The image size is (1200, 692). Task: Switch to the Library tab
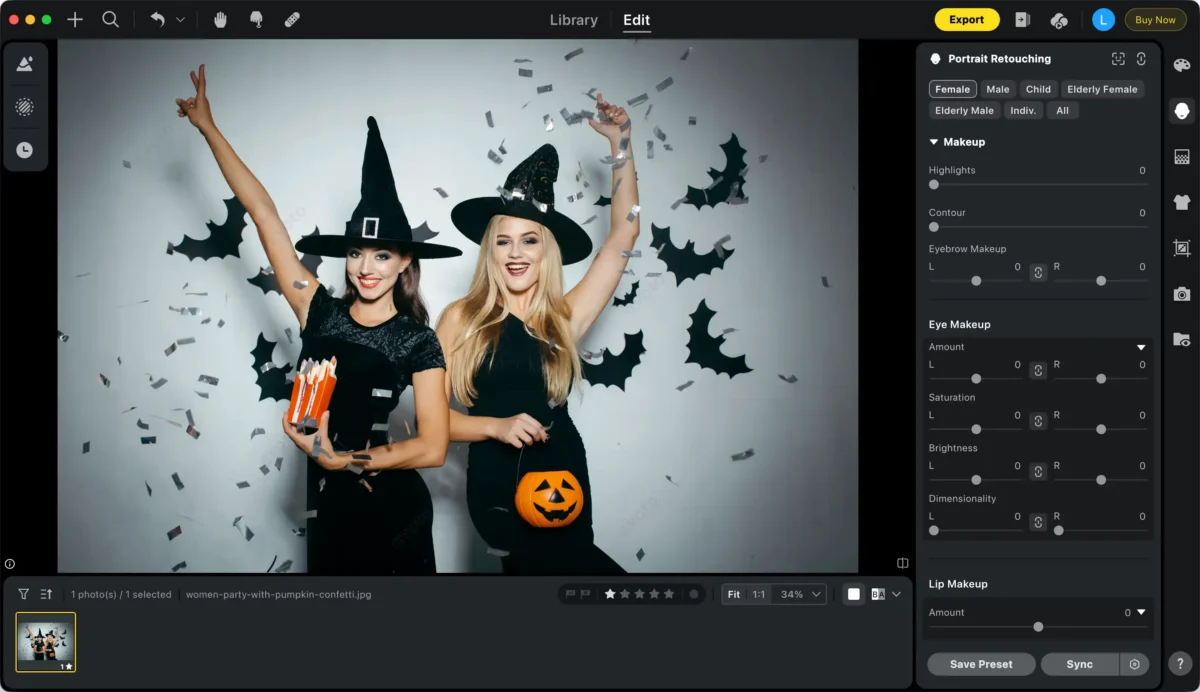pos(574,19)
